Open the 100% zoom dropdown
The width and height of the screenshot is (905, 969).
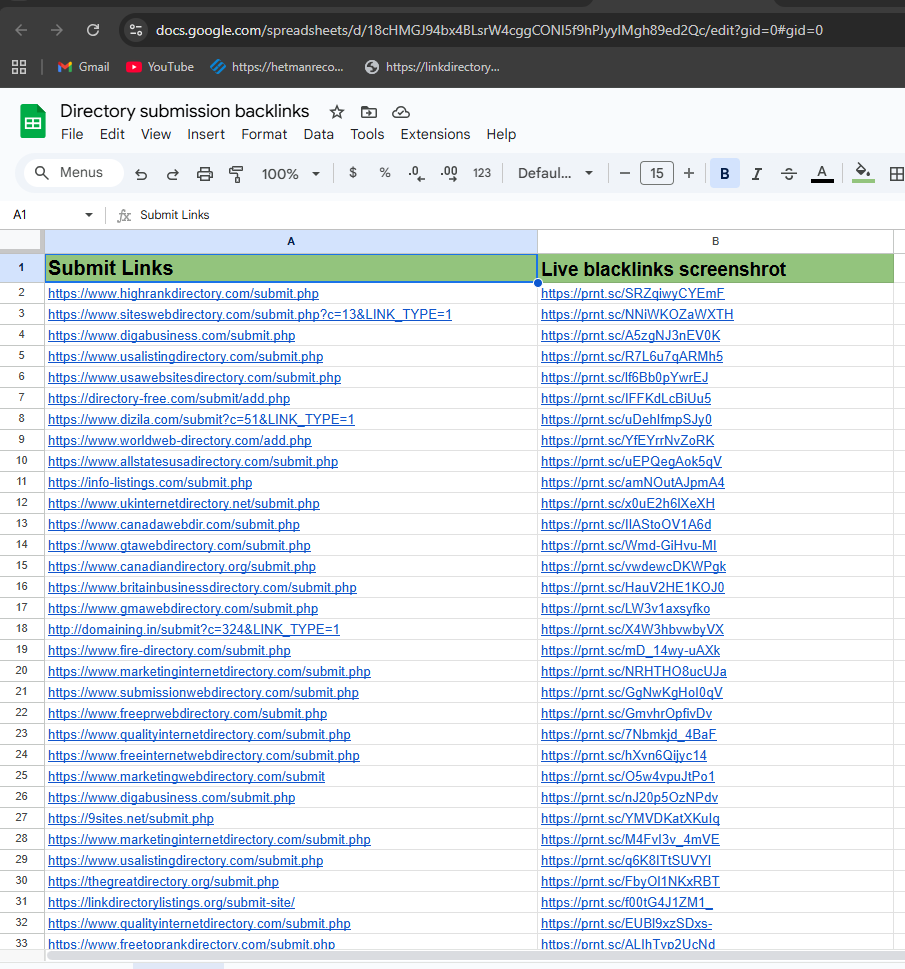pos(290,174)
